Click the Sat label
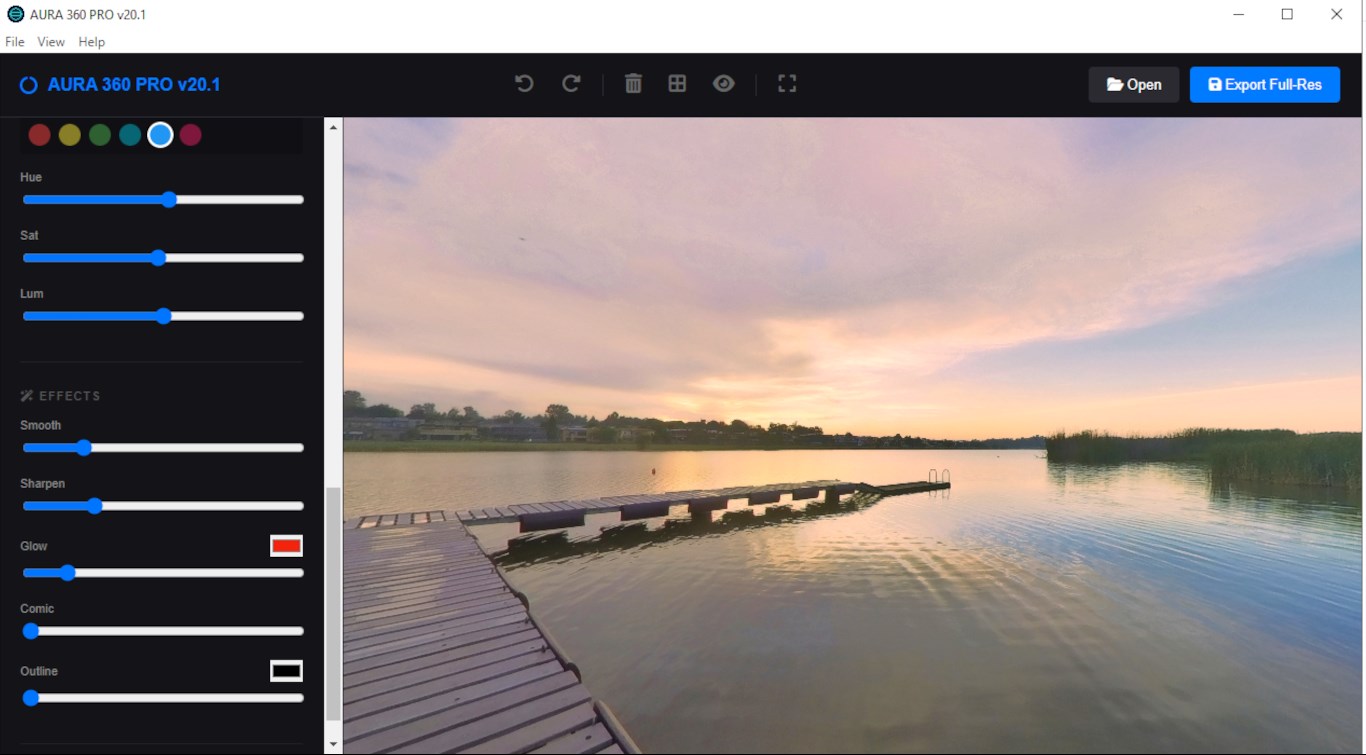1366x755 pixels. (29, 235)
